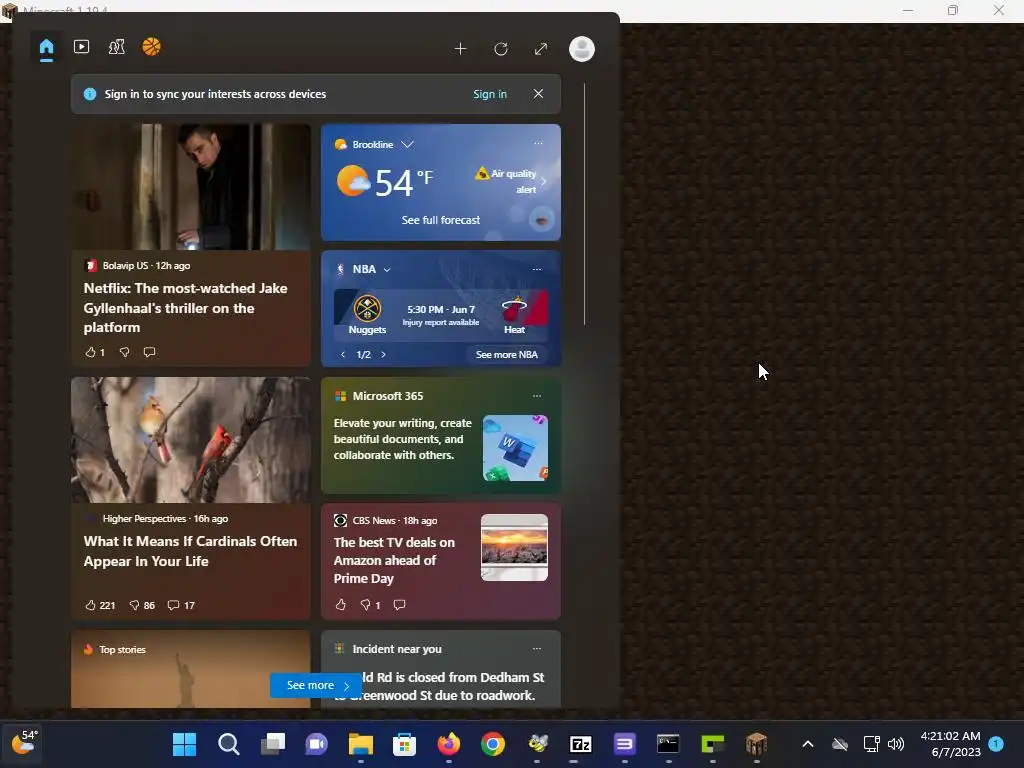Open 7-Zip from the taskbar

(x=581, y=744)
